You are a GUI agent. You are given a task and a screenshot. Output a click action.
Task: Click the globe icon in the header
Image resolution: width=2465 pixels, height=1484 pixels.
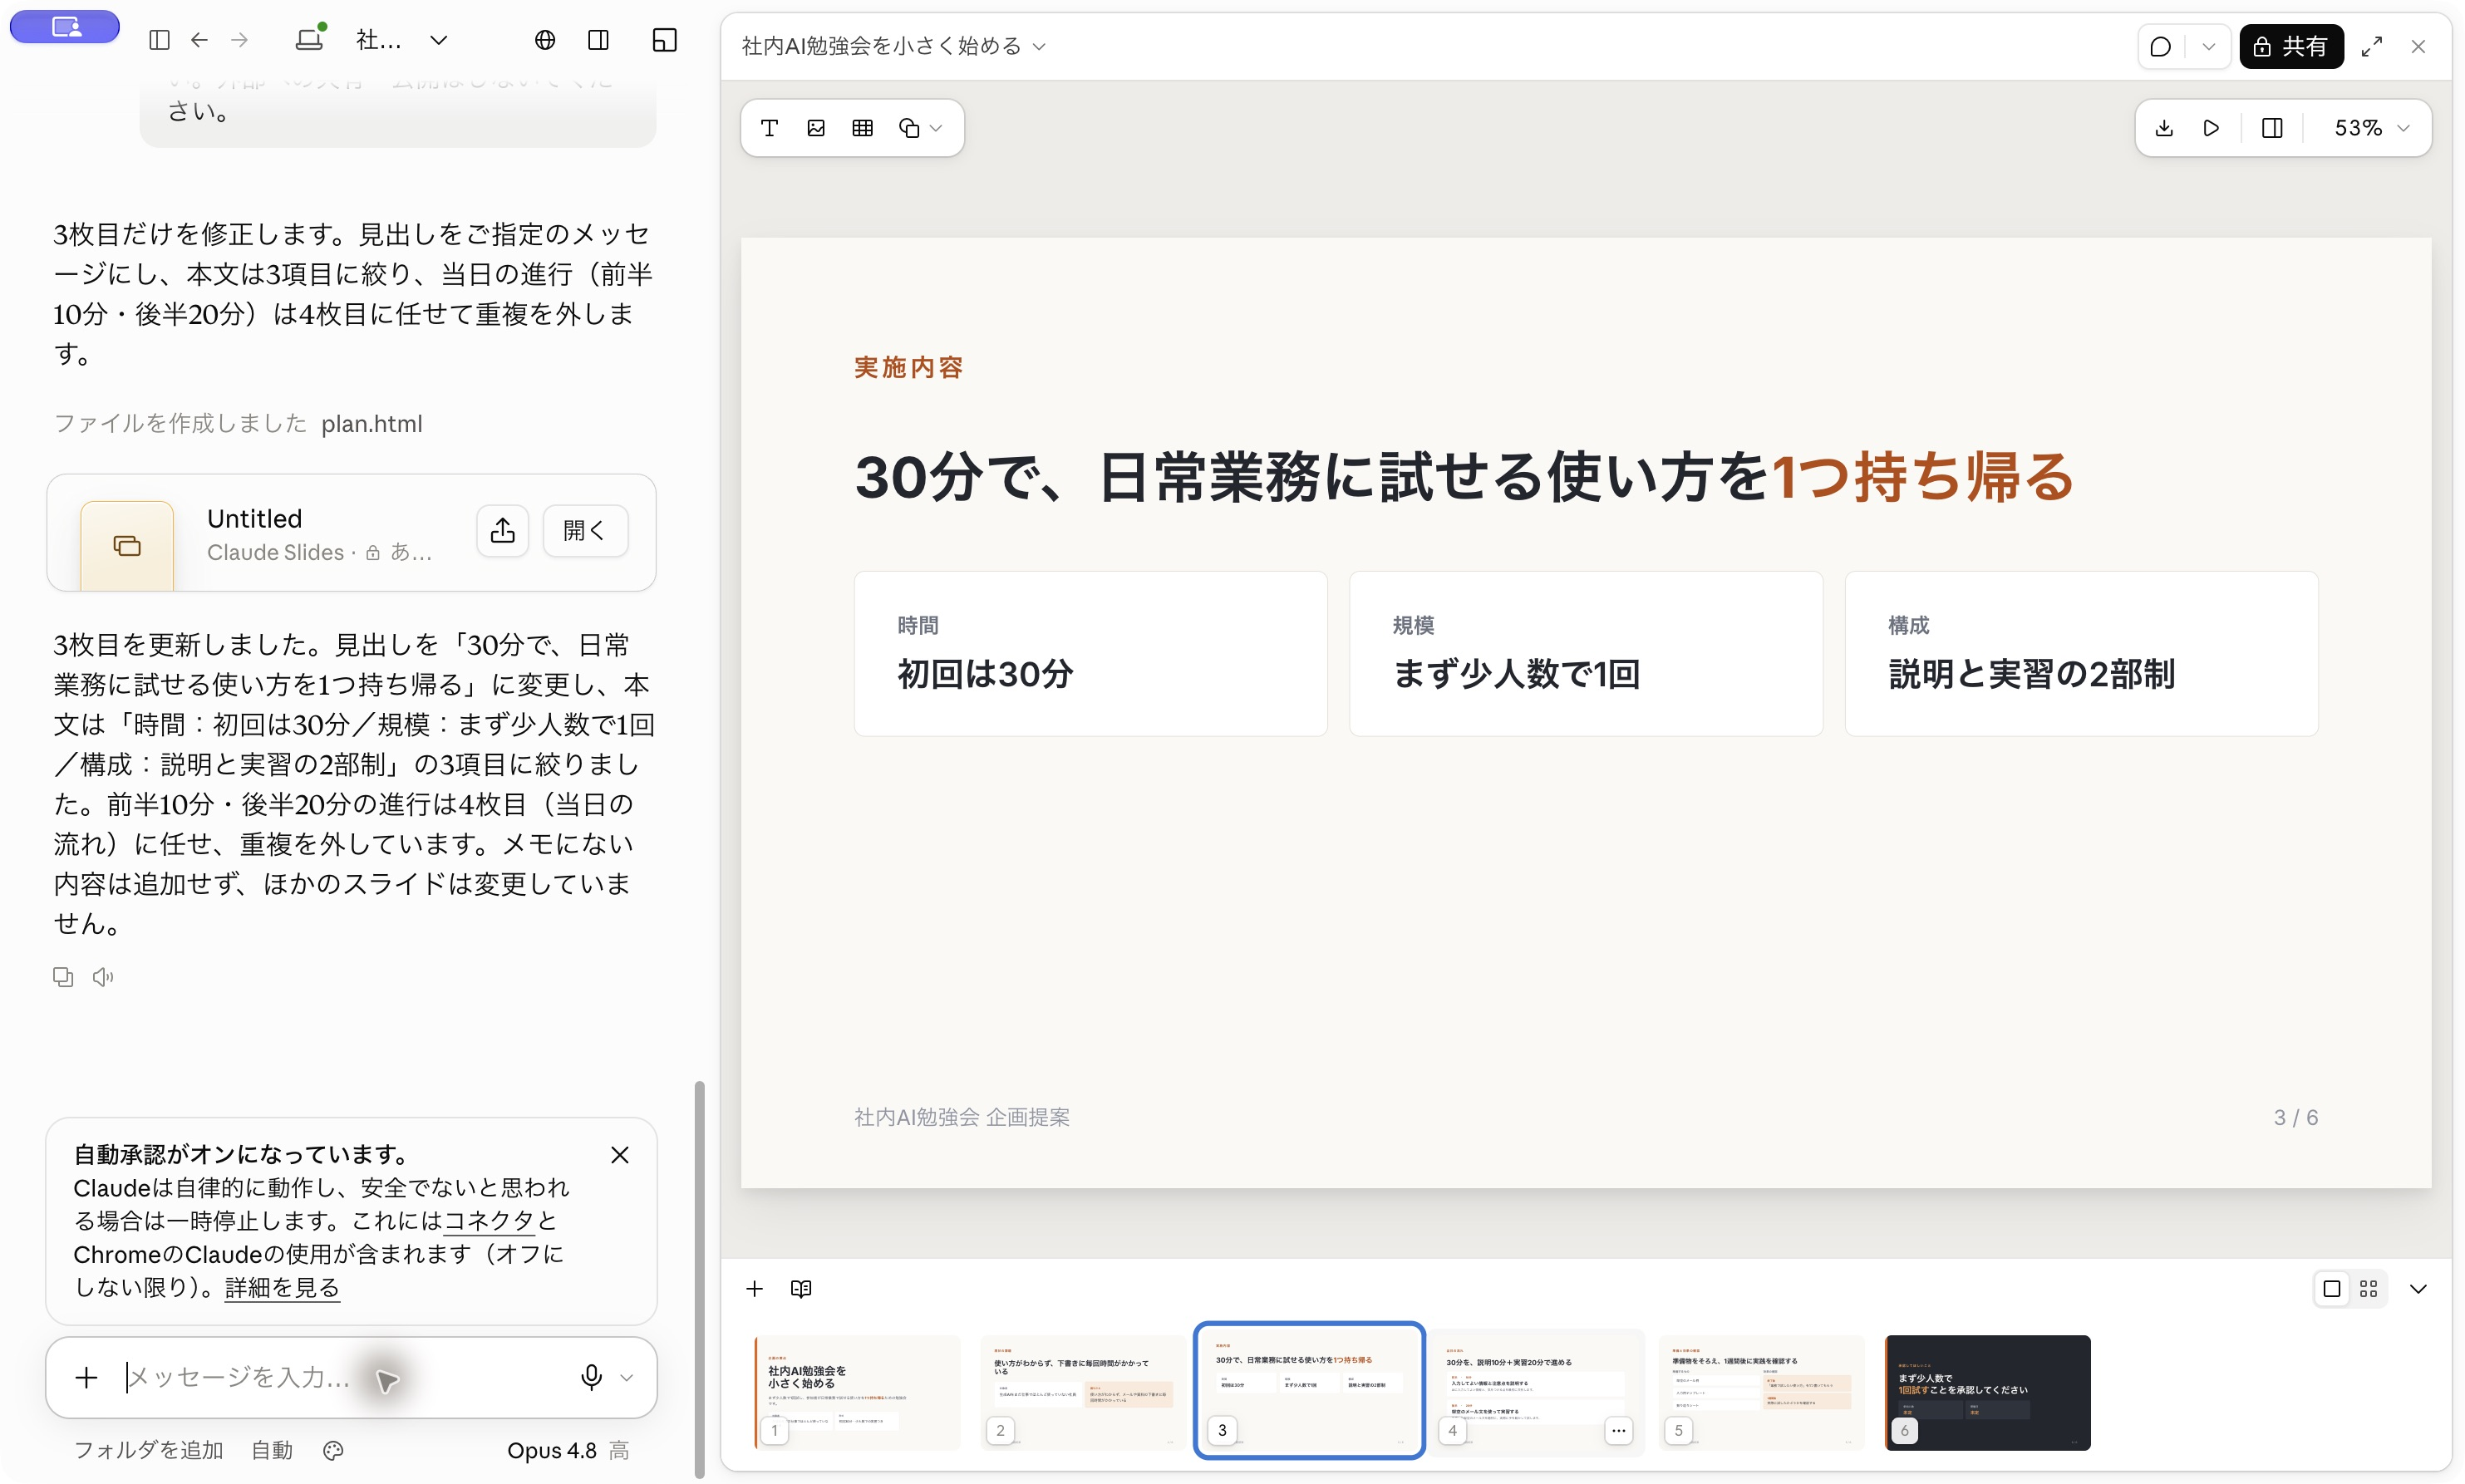[545, 40]
